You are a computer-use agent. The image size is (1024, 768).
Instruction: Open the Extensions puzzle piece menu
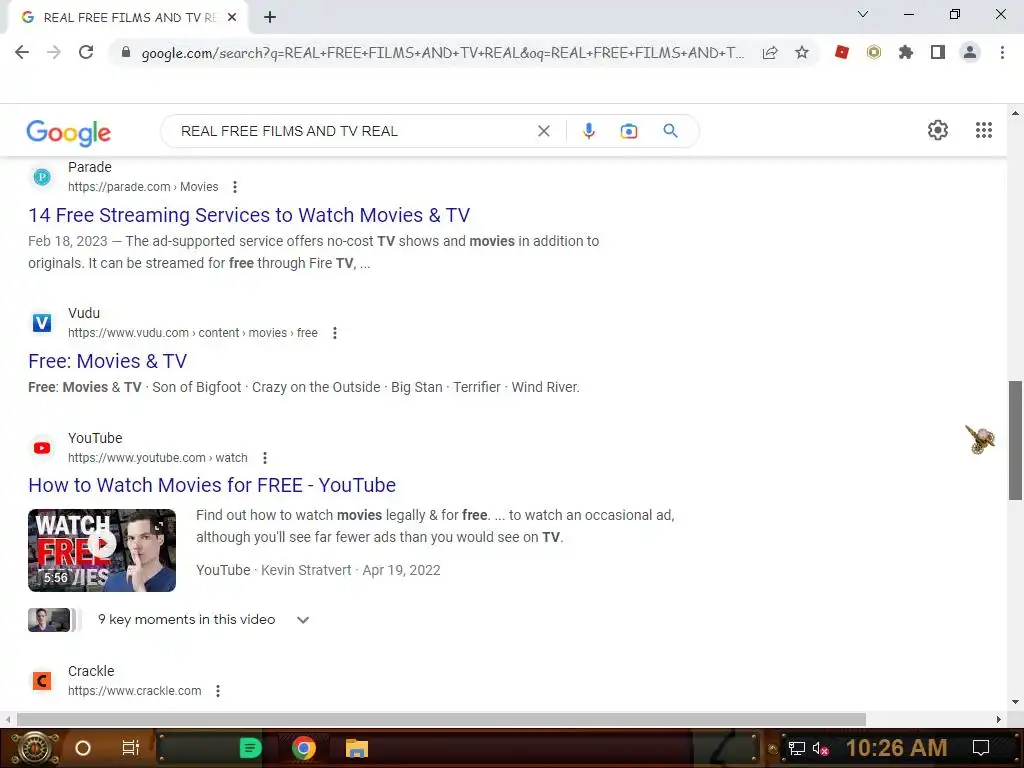point(906,52)
